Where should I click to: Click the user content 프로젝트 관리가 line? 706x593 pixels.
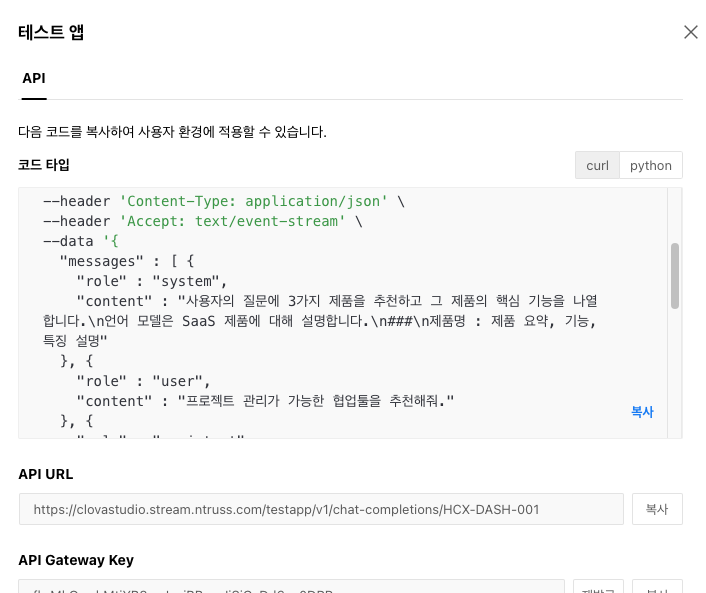point(265,401)
